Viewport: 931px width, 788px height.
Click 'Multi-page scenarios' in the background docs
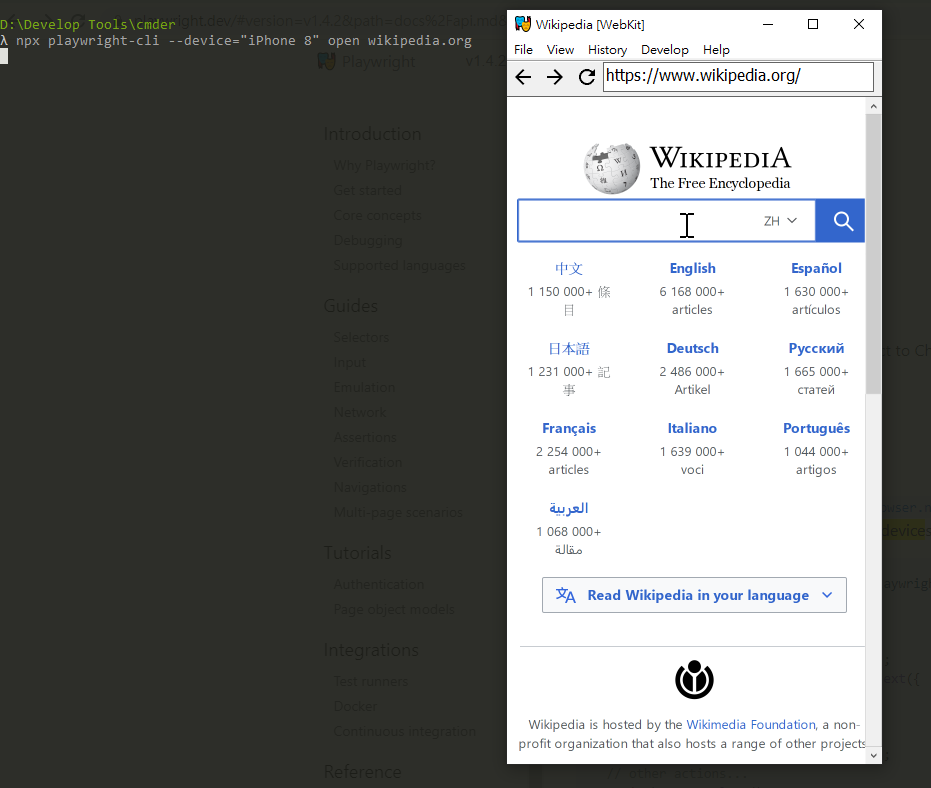click(x=398, y=512)
